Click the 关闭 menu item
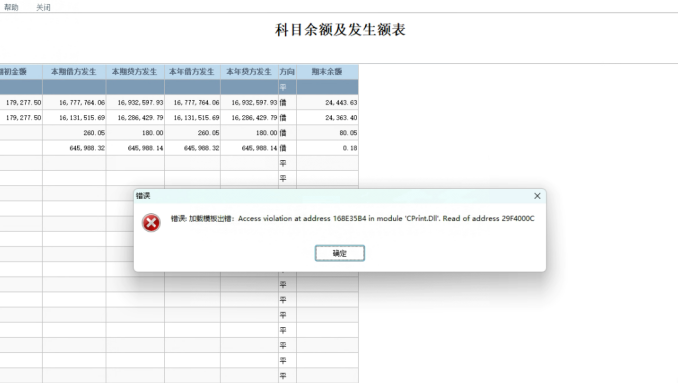The image size is (678, 384). coord(43,7)
